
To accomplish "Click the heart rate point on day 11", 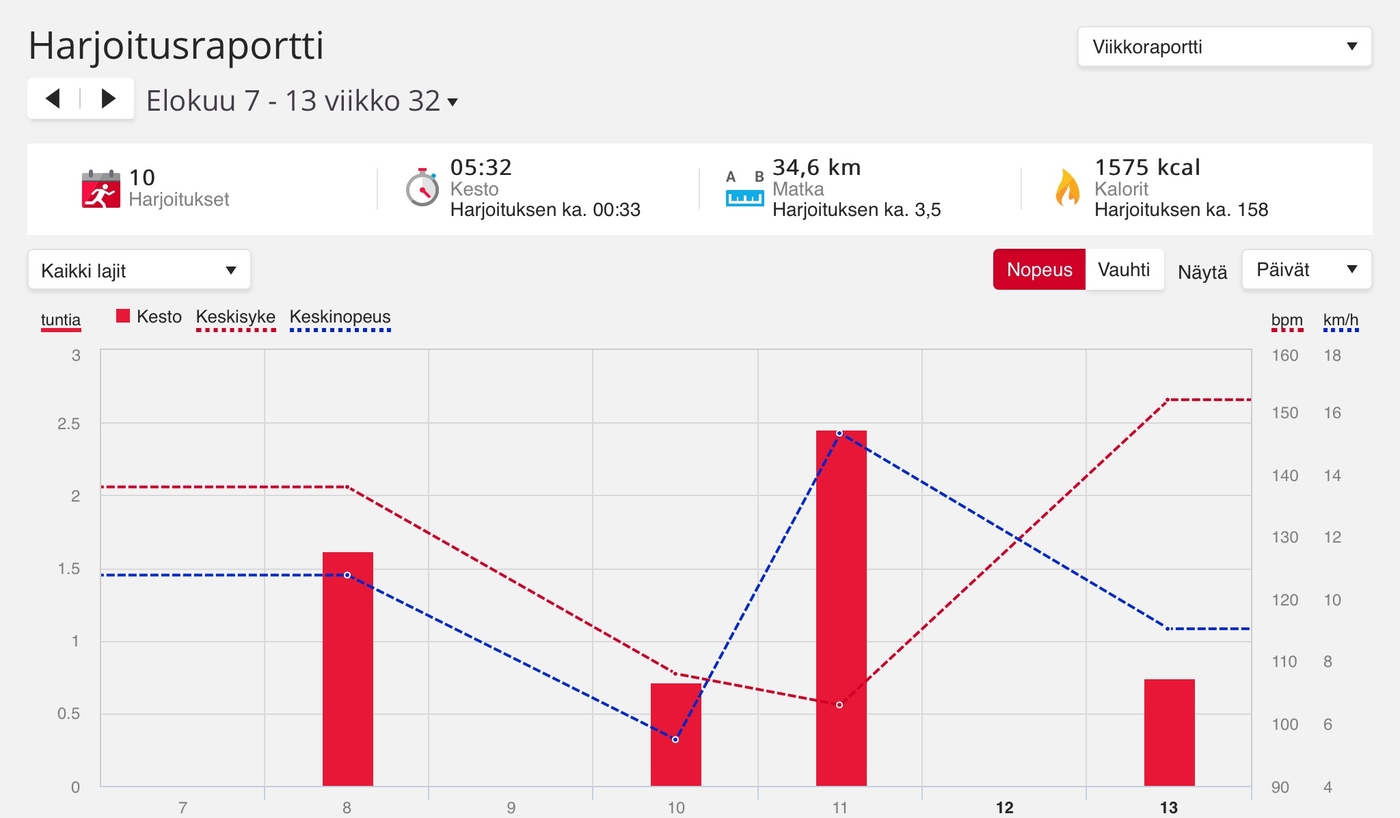I will click(x=839, y=705).
